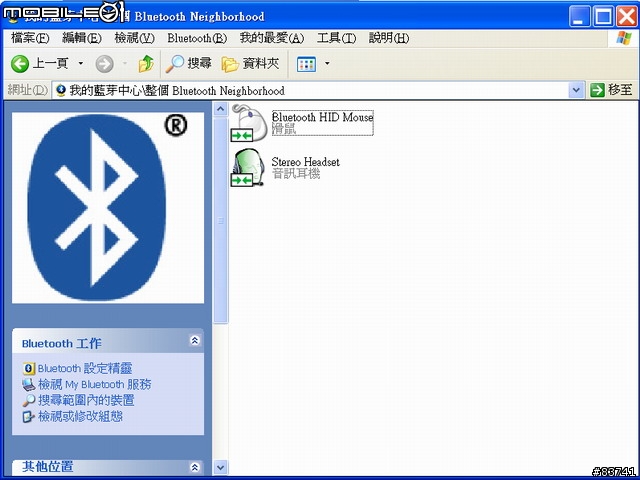Click the Bluetooth 設定精靈 wizard icon
The height and width of the screenshot is (480, 640).
(x=29, y=369)
